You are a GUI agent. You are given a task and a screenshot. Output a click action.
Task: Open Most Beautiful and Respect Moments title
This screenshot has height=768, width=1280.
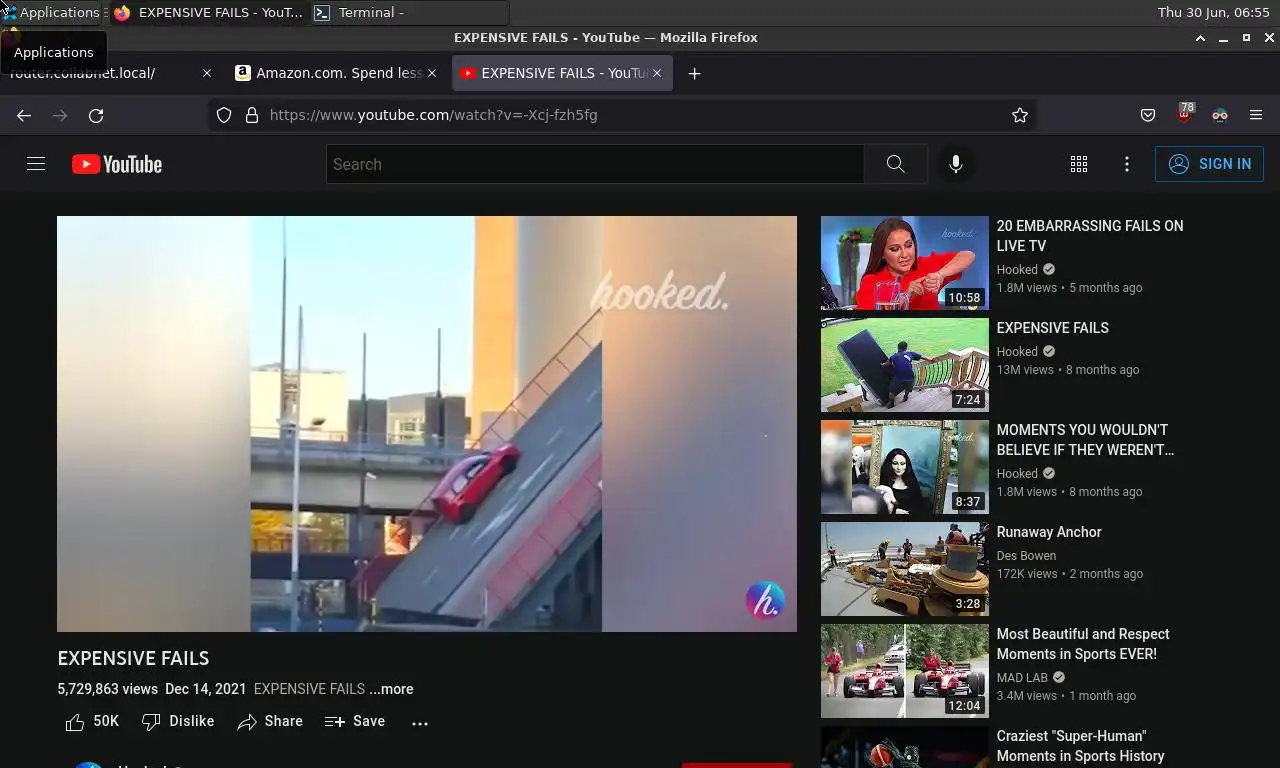pyautogui.click(x=1083, y=644)
